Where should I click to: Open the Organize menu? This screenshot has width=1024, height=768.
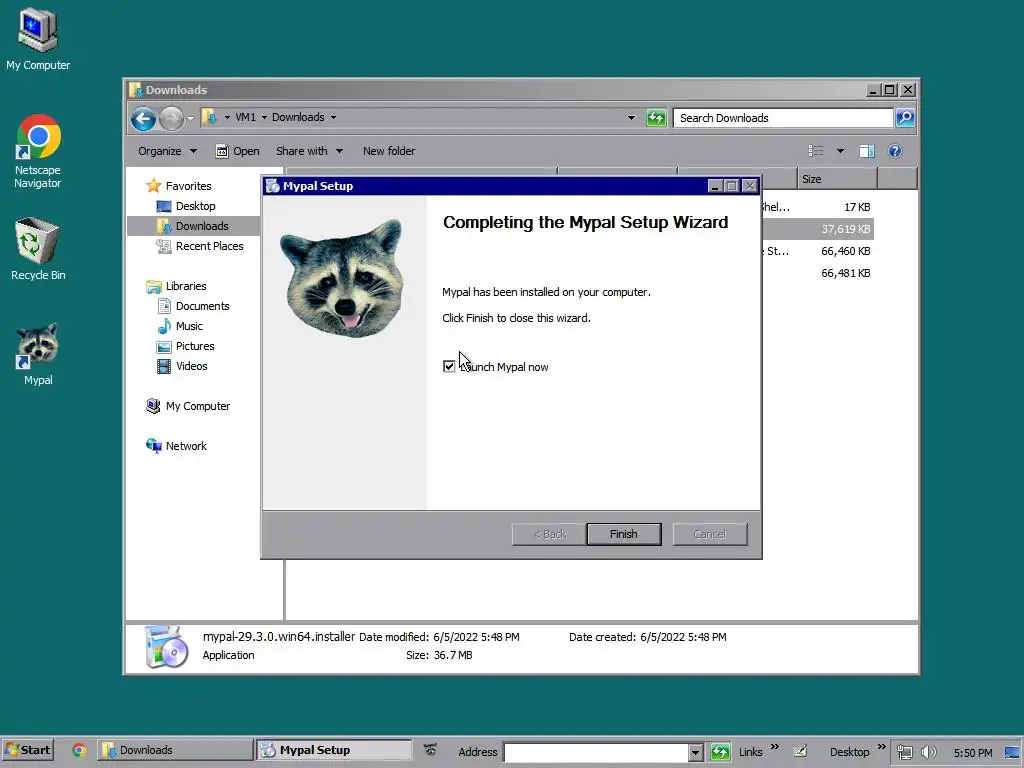(x=167, y=151)
